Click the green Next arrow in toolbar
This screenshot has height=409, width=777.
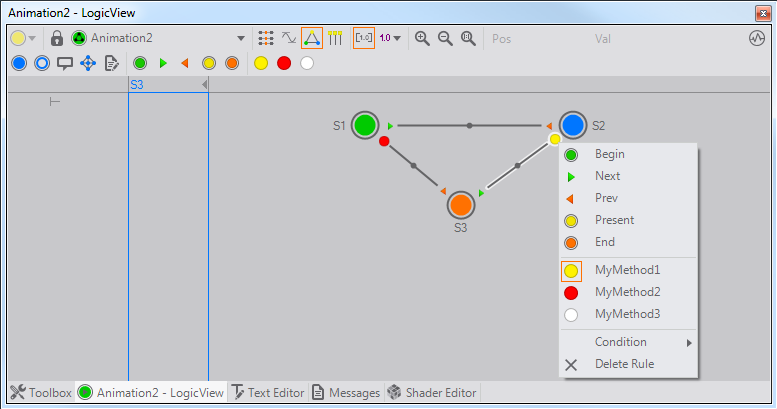[x=163, y=63]
